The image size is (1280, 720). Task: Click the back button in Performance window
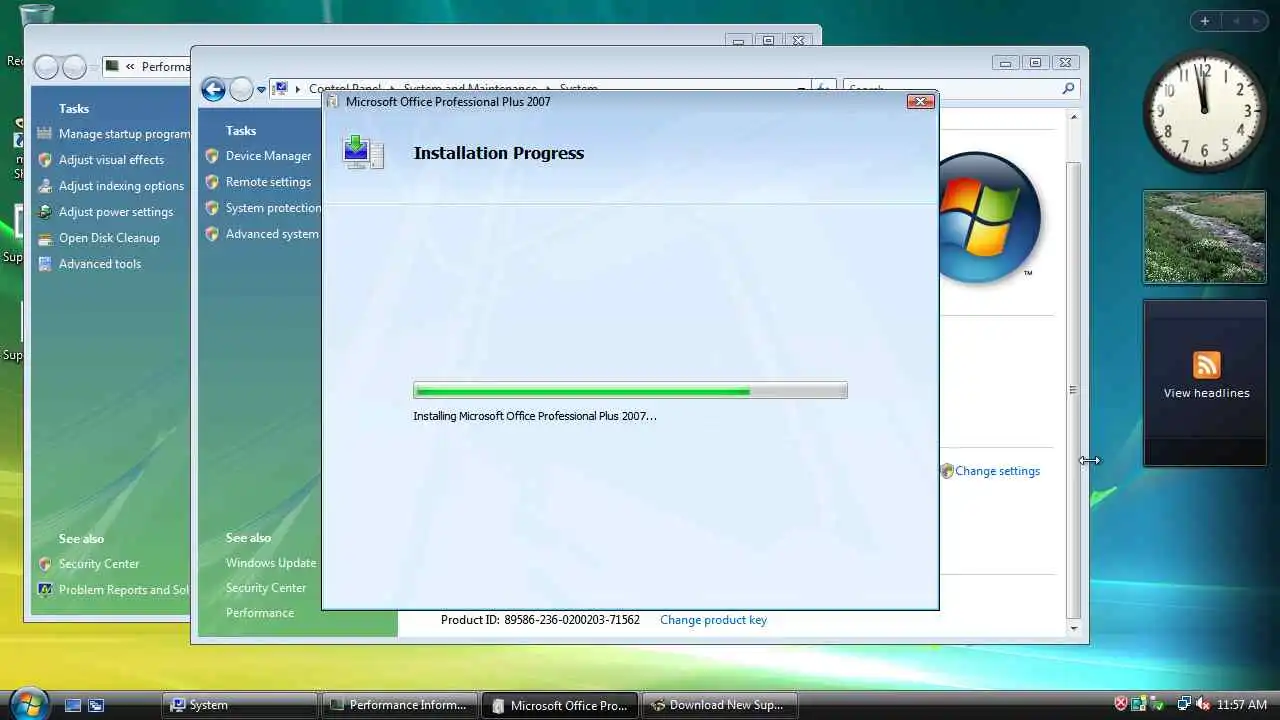(46, 67)
